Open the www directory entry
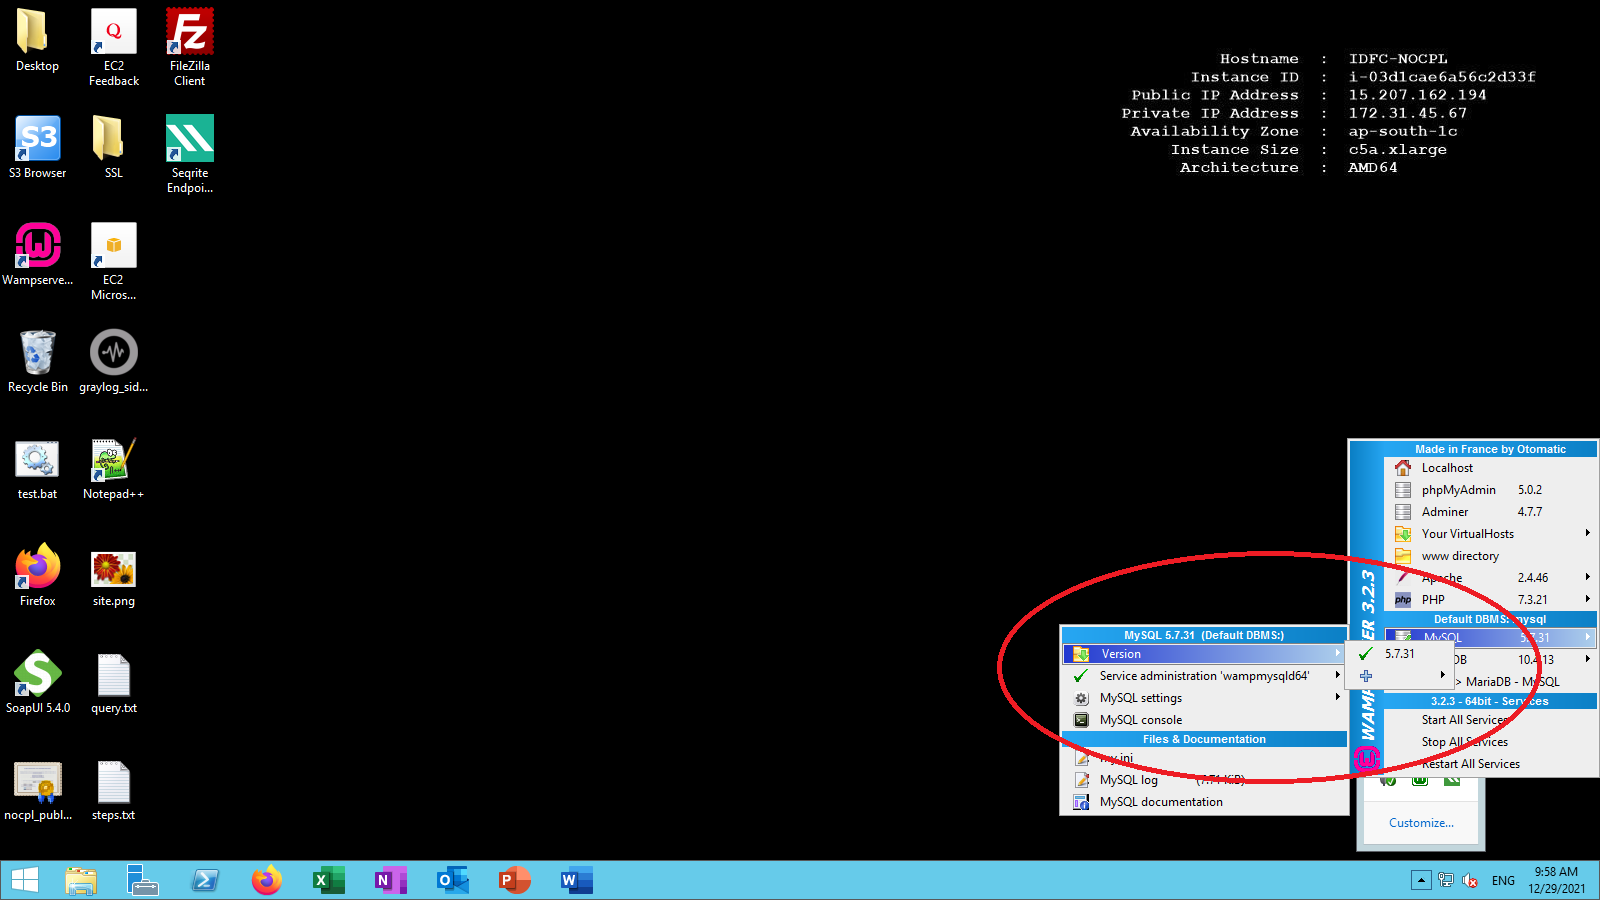 (1490, 556)
